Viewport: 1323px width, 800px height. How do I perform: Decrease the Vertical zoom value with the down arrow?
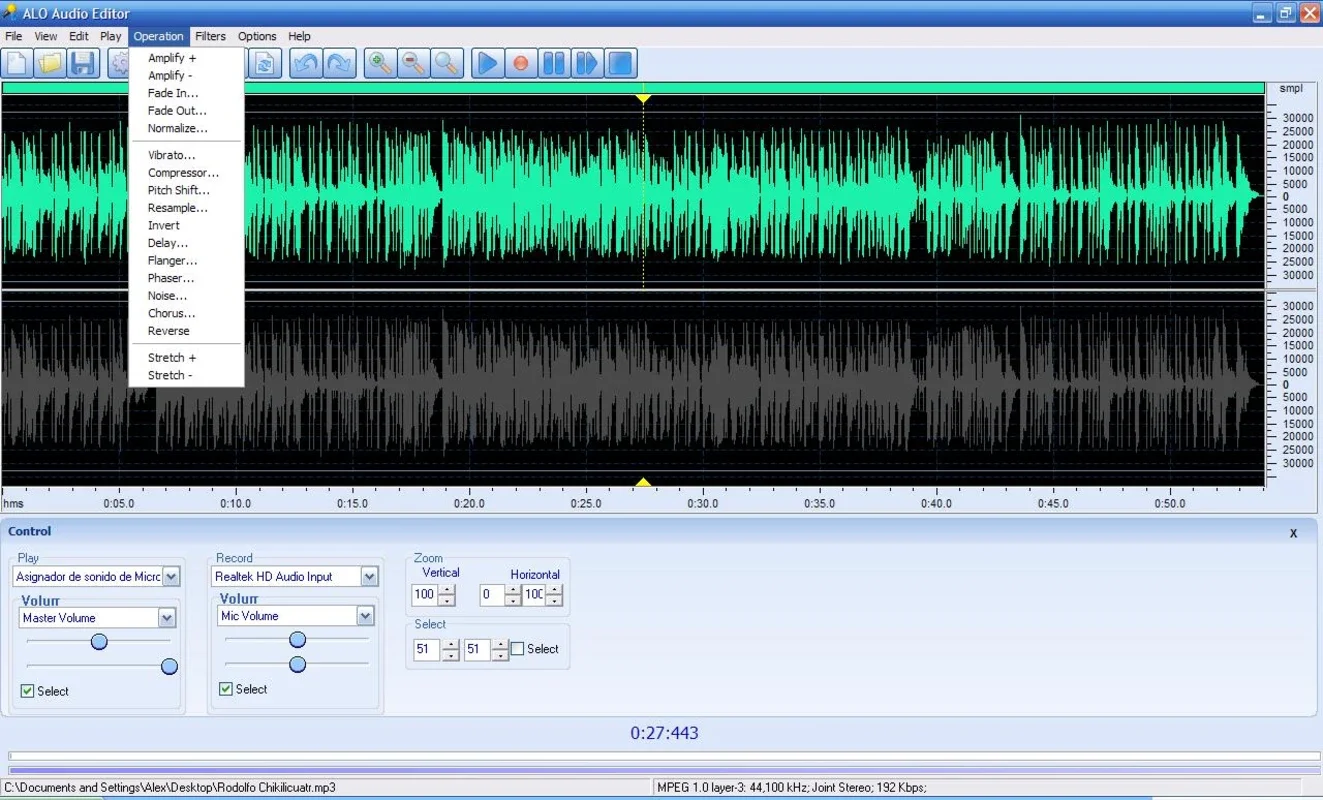coord(447,600)
